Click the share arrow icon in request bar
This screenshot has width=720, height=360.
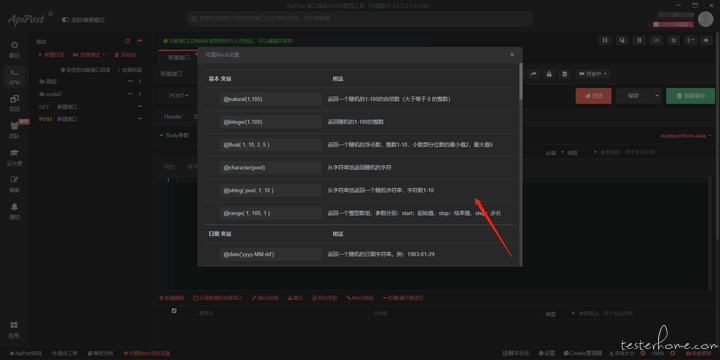(534, 74)
